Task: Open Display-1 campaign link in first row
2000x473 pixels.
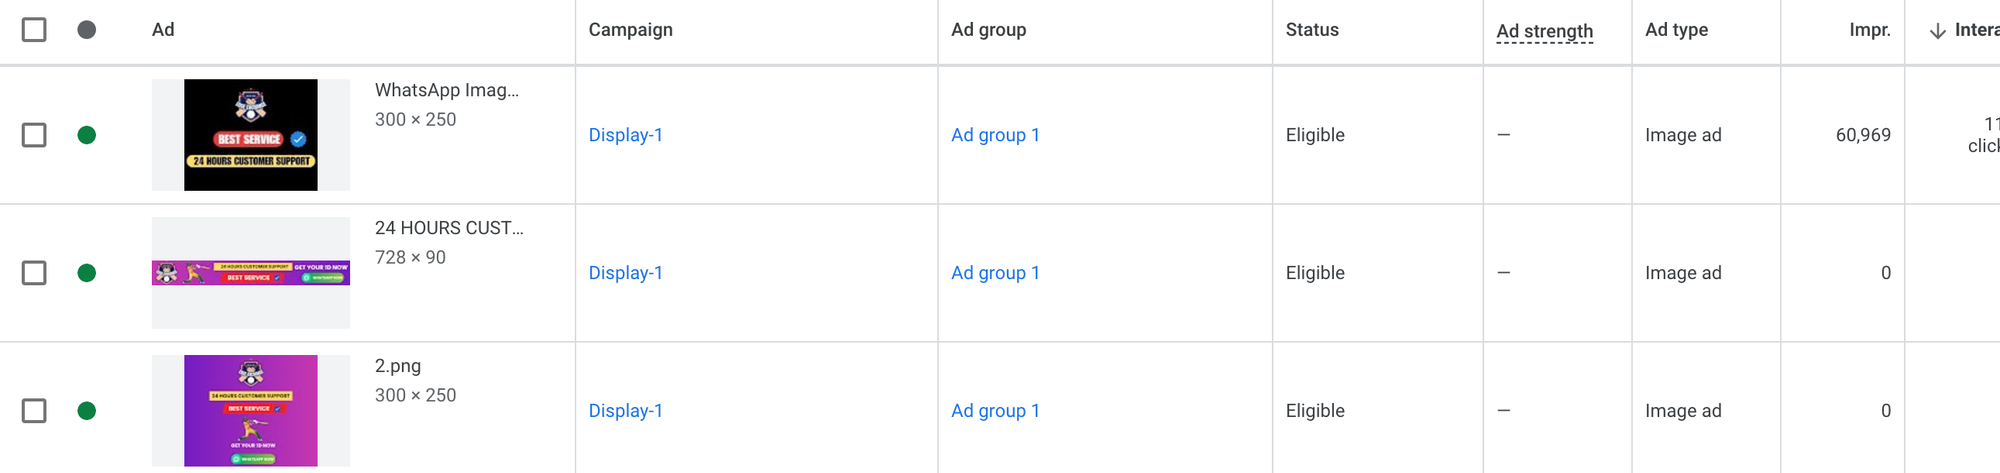Action: pyautogui.click(x=626, y=135)
